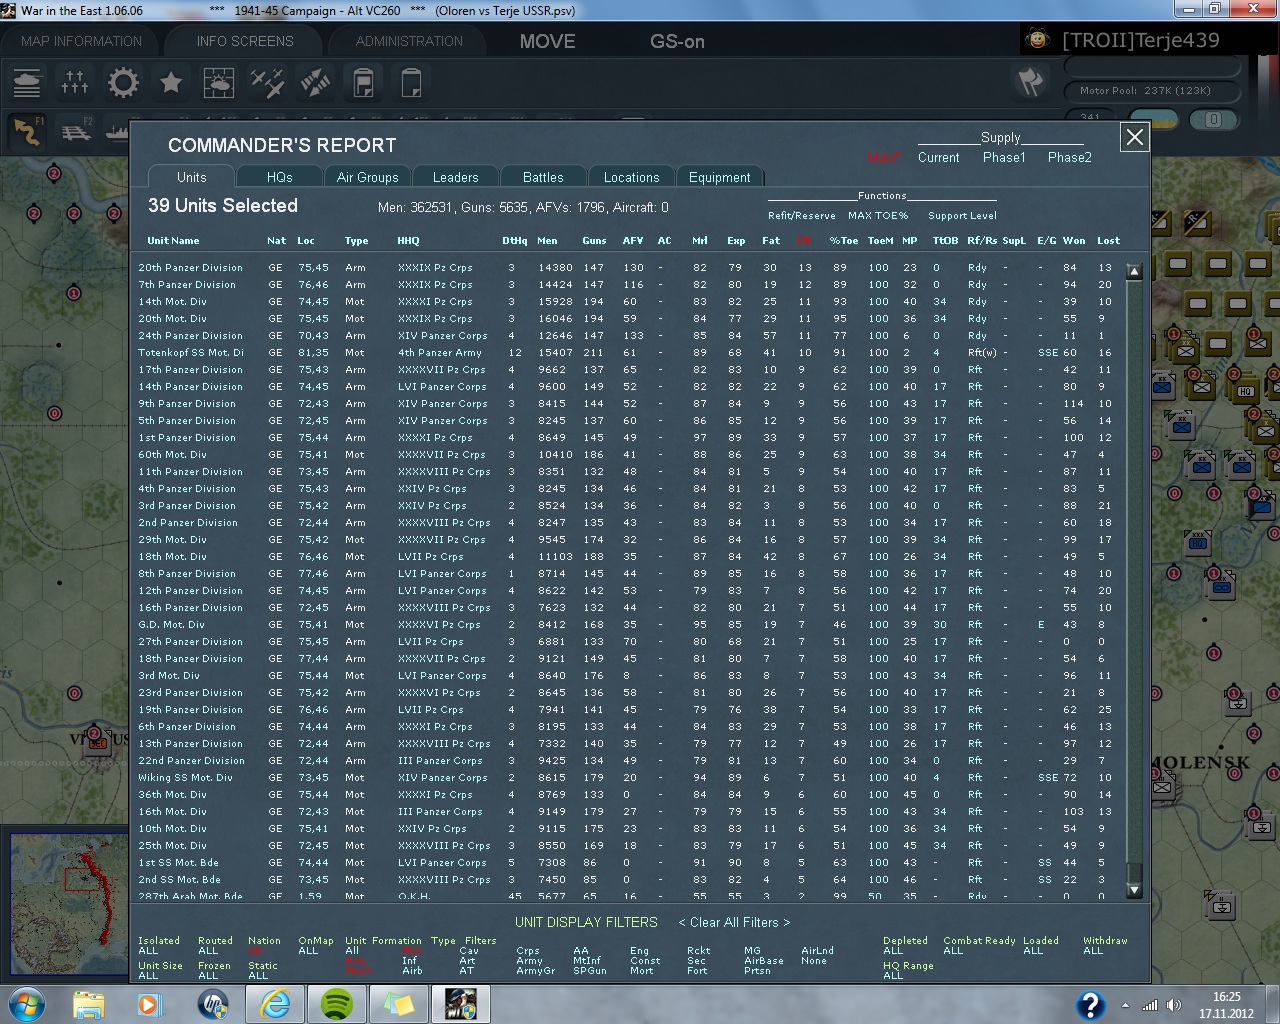Close the Commander's Report window
This screenshot has width=1280, height=1024.
click(1135, 137)
